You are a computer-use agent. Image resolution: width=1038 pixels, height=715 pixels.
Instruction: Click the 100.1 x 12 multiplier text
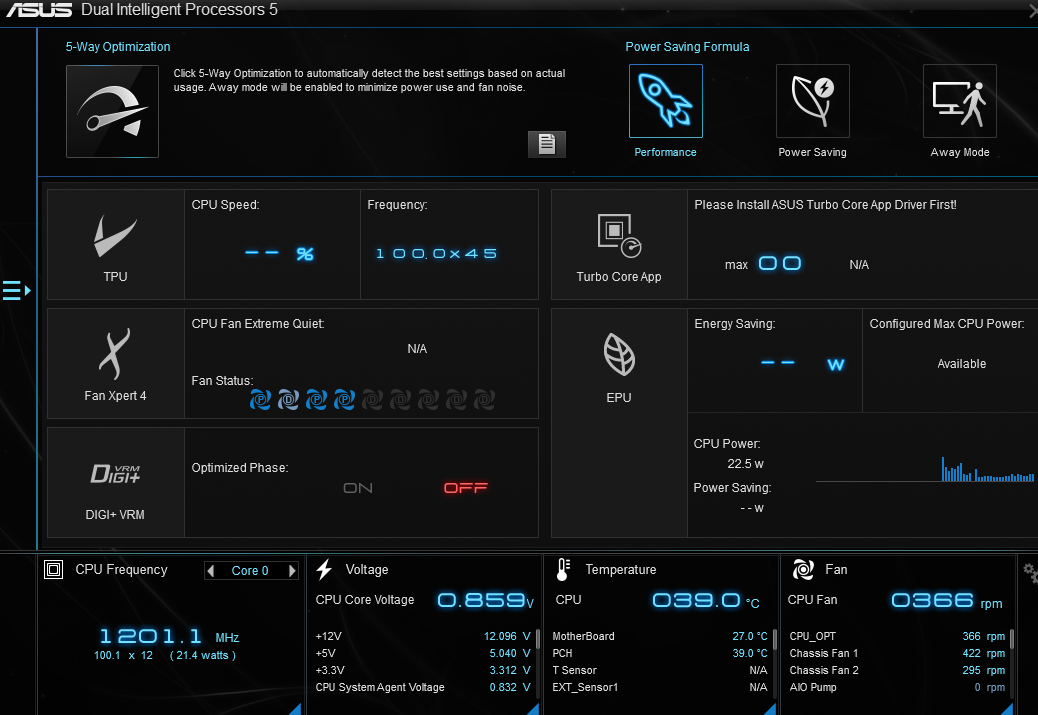pyautogui.click(x=123, y=655)
